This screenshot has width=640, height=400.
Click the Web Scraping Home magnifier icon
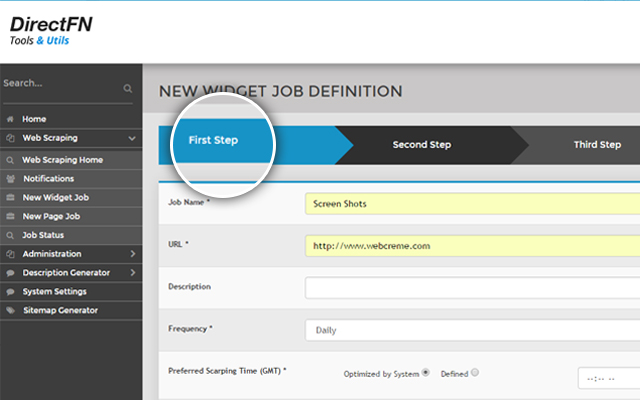point(10,160)
